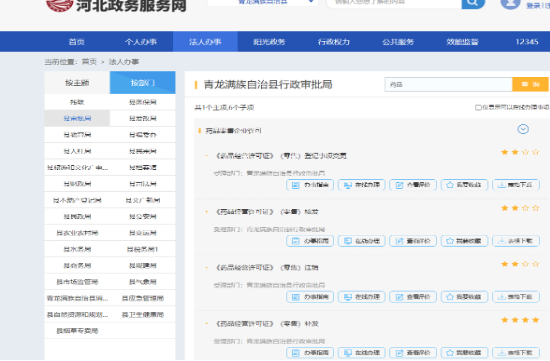550x361 pixels.
Task: Click 在线办理 for 登记事项变更 item
Action: click(362, 185)
